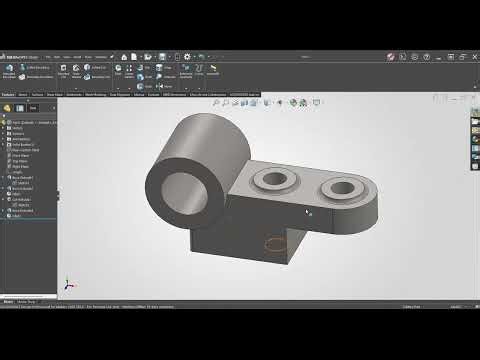Click the Home icon in the top toolbar
This screenshot has width=480, height=360.
point(124,57)
